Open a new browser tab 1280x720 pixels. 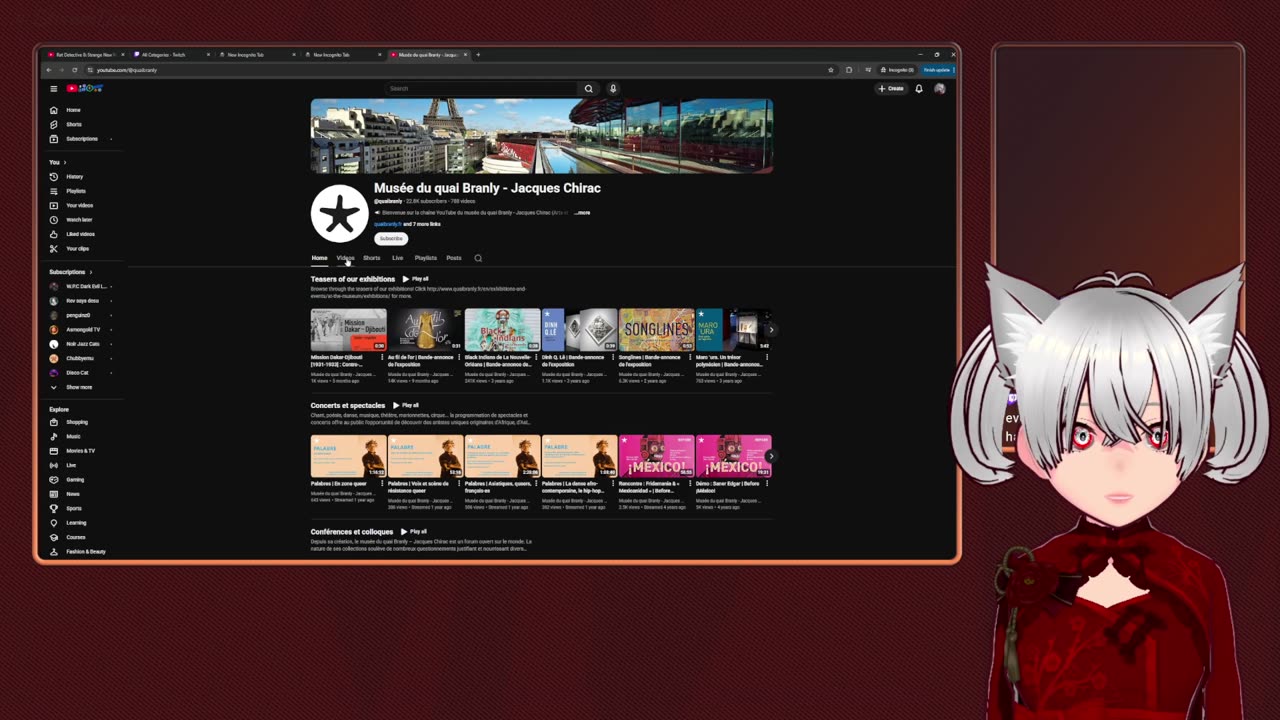478,55
